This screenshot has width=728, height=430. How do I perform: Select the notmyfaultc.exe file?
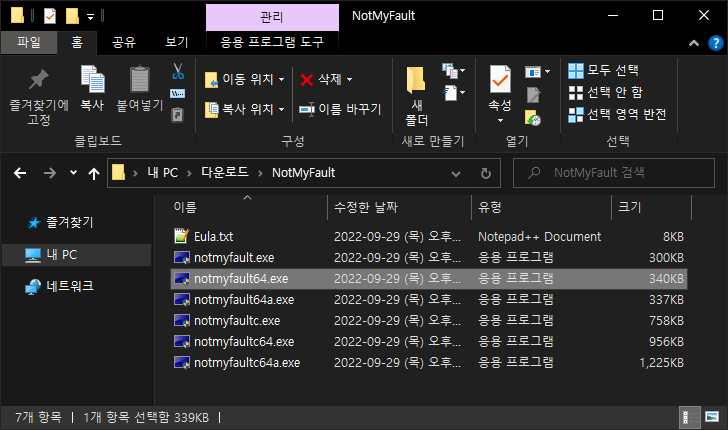coord(429,320)
